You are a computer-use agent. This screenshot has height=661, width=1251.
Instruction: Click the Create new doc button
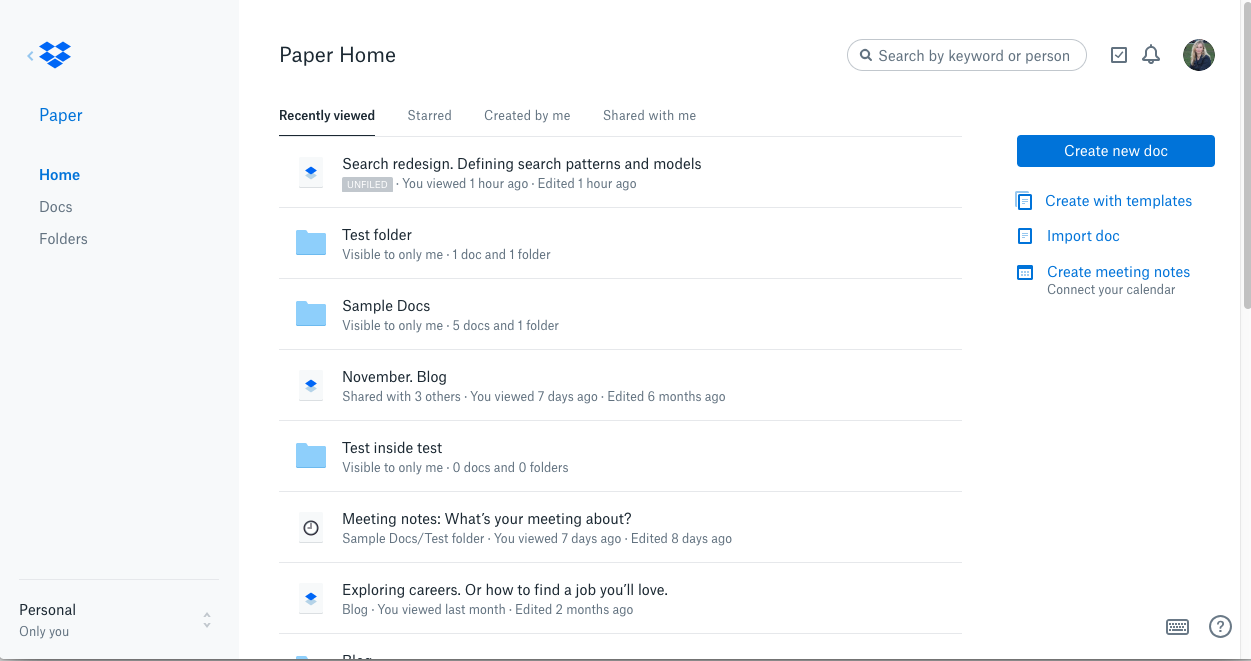pos(1116,151)
